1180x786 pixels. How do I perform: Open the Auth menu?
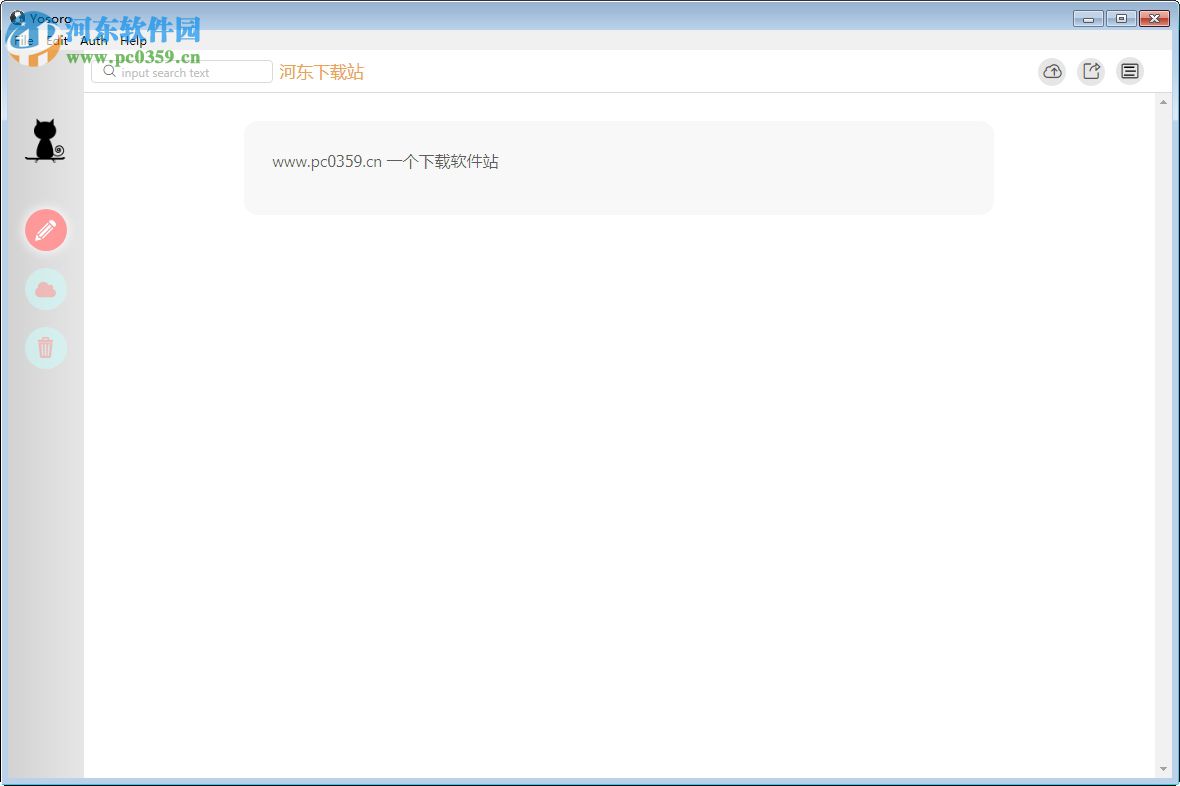(94, 41)
